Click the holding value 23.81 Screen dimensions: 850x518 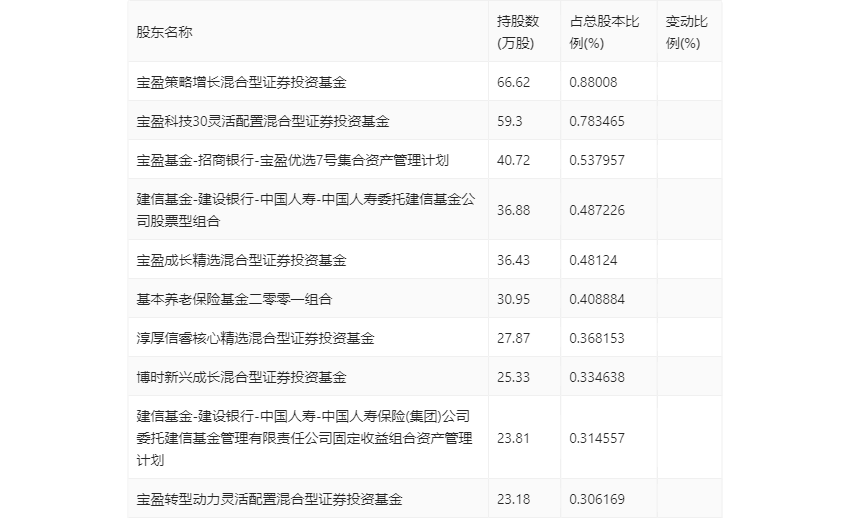513,438
